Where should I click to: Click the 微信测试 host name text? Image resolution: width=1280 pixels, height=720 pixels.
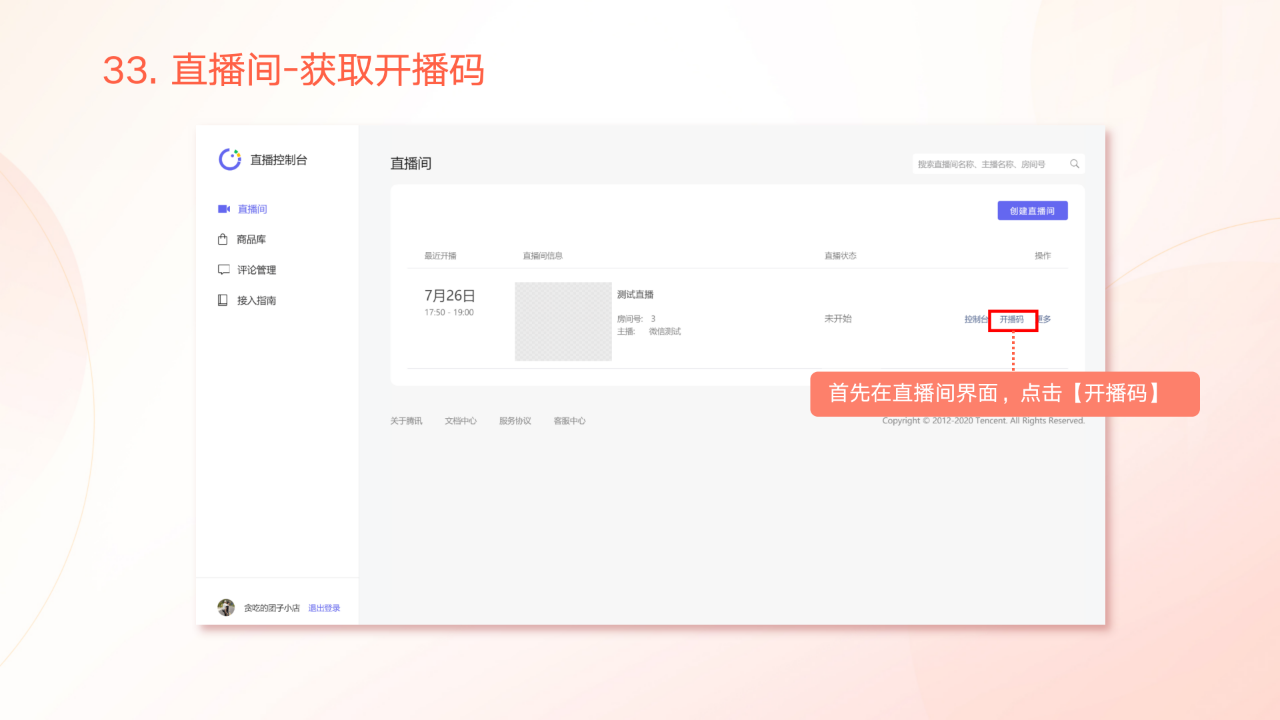coord(665,331)
